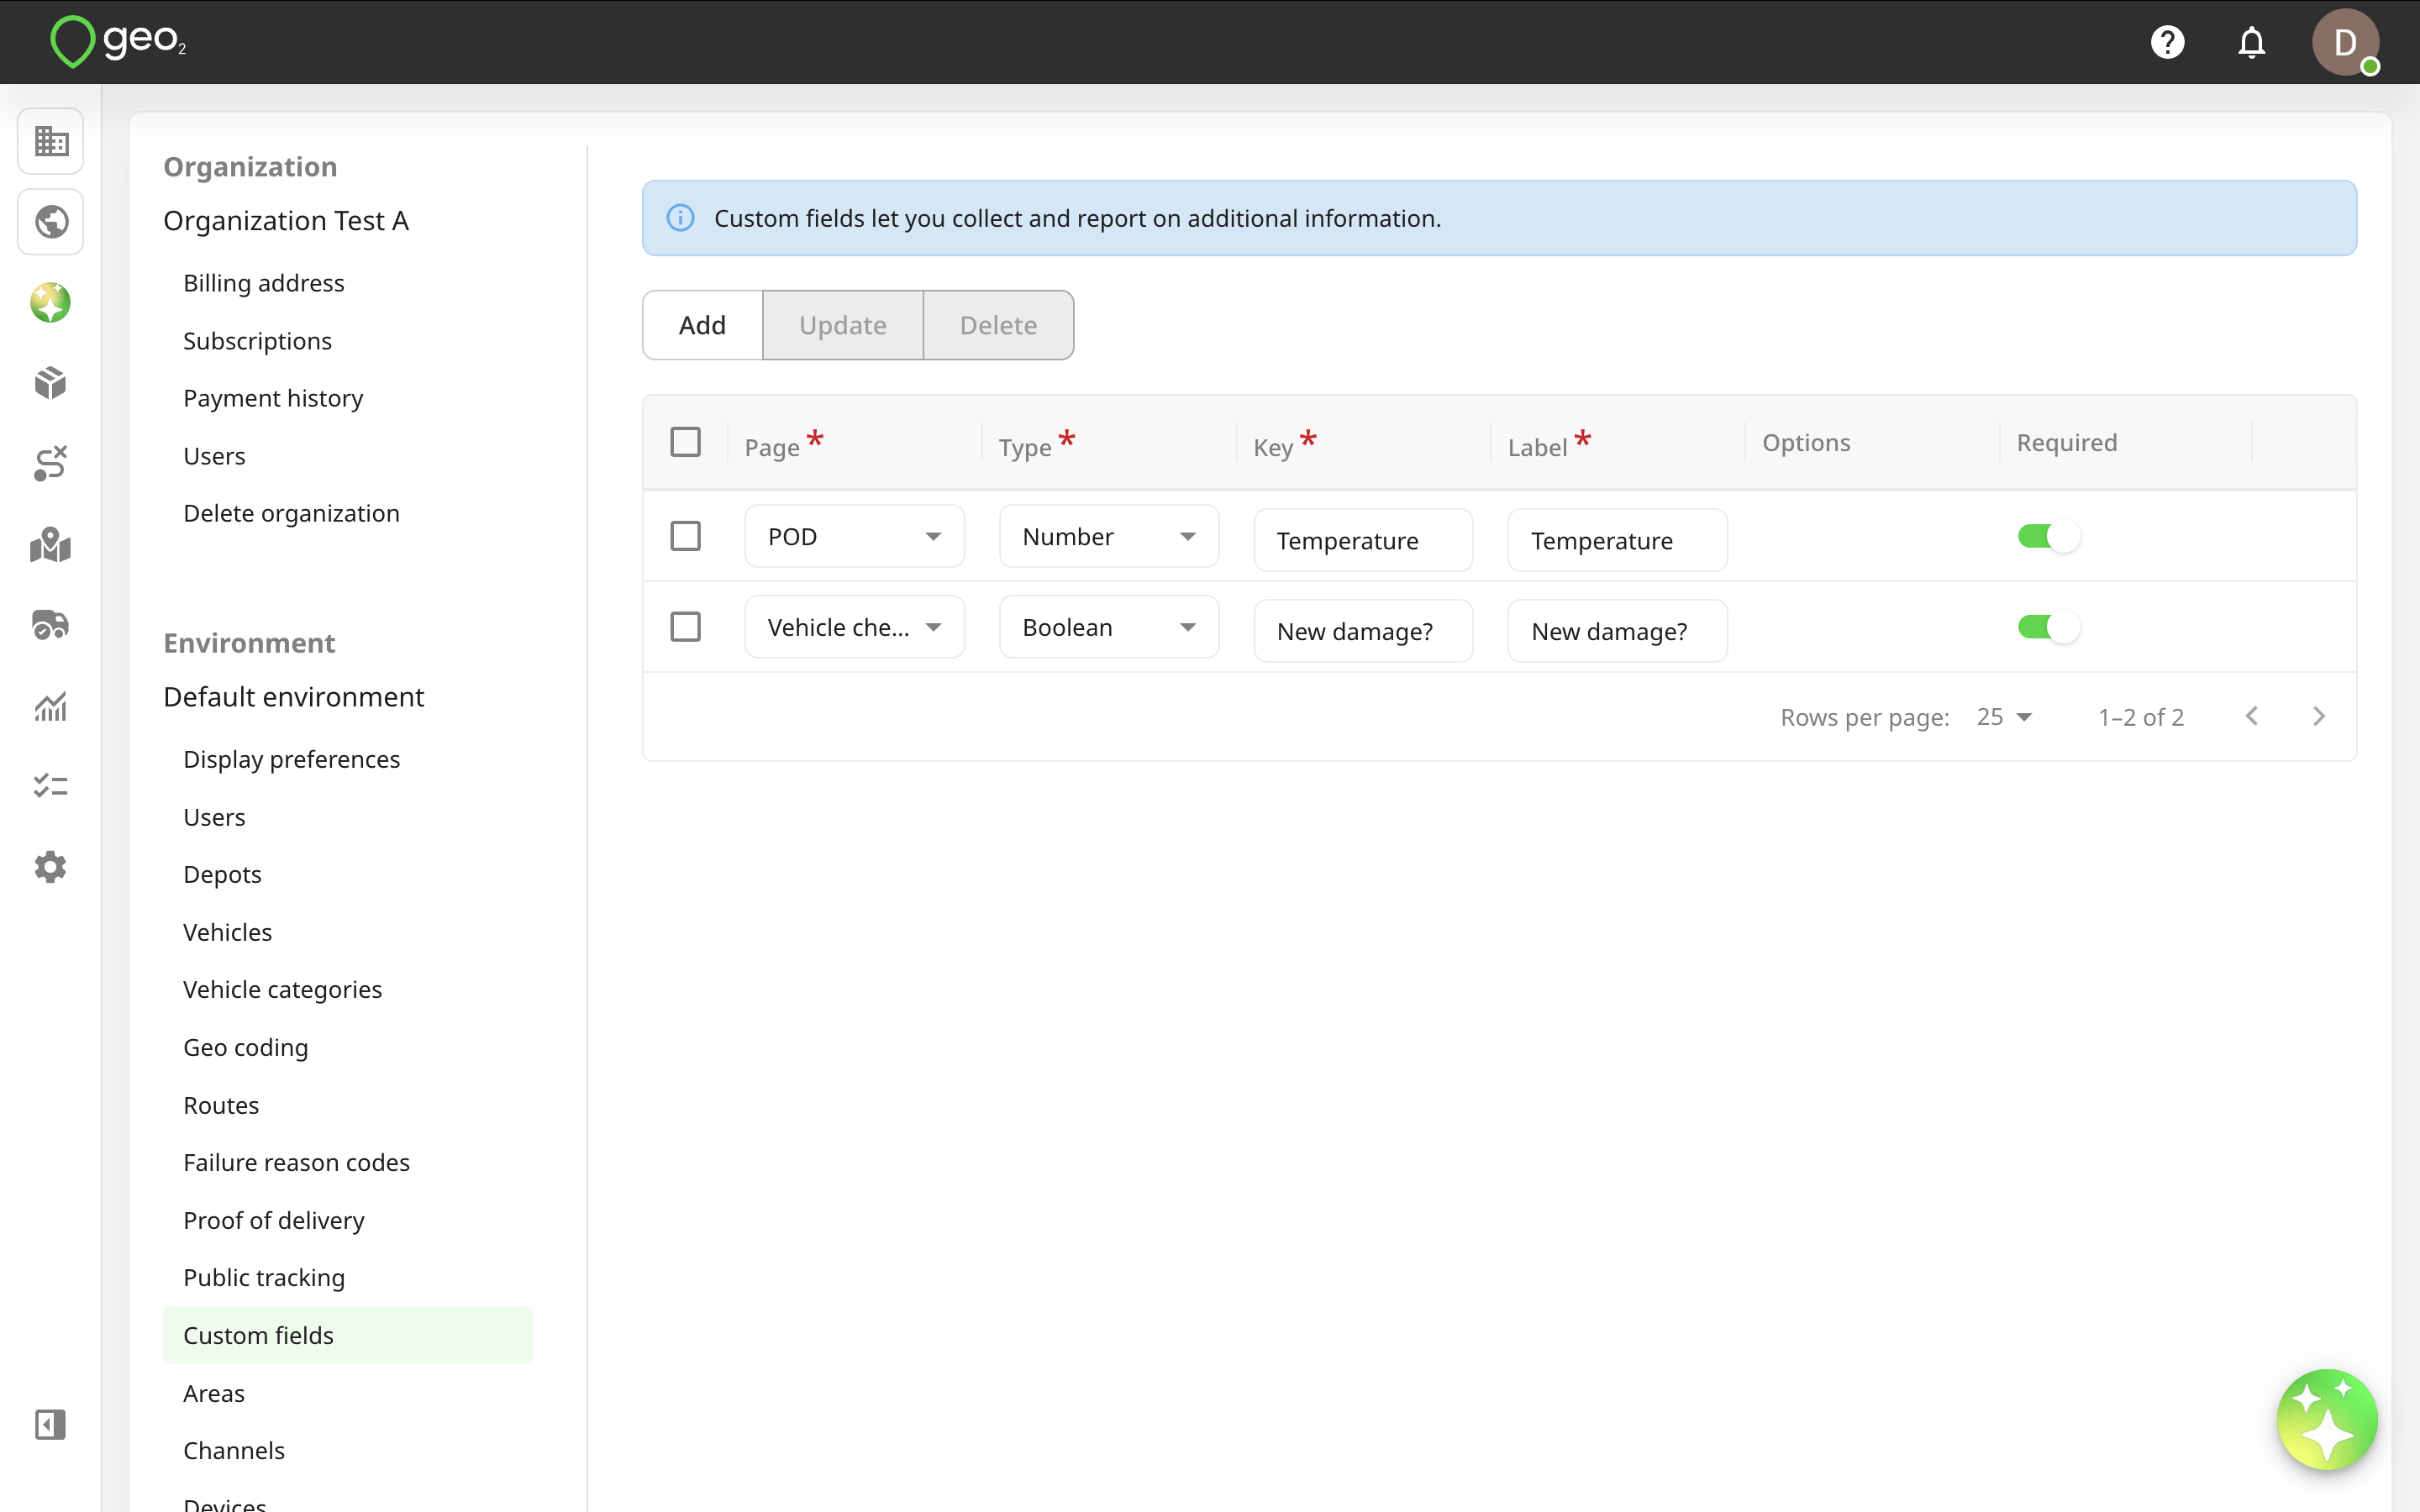Click the globe icon in sidebar
2420x1512 pixels.
(x=51, y=222)
